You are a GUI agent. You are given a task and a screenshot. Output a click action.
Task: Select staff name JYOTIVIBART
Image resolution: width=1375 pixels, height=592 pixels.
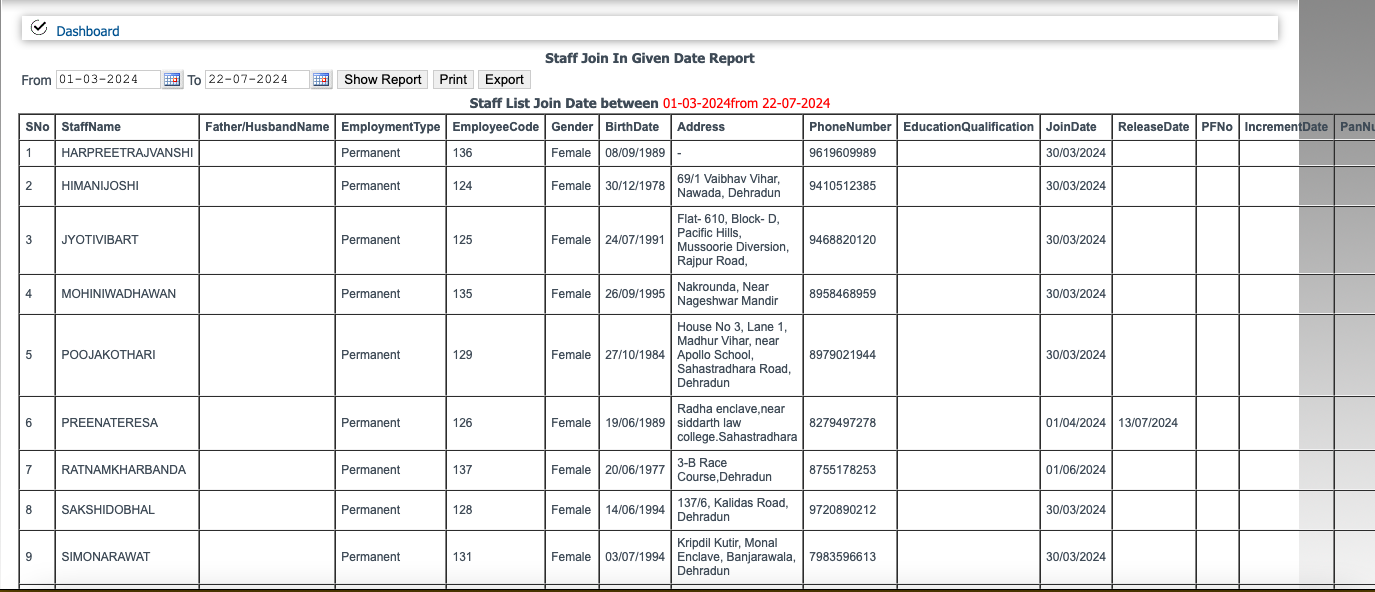pyautogui.click(x=100, y=240)
